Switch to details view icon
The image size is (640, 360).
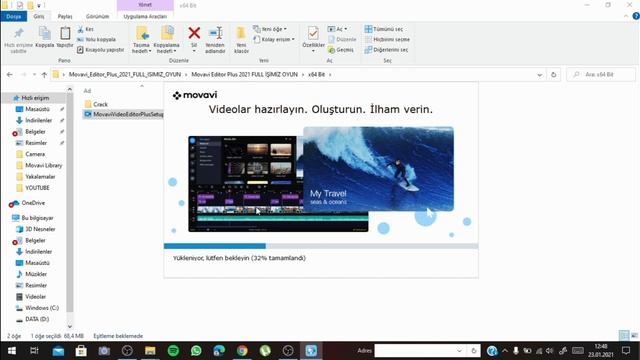624,336
